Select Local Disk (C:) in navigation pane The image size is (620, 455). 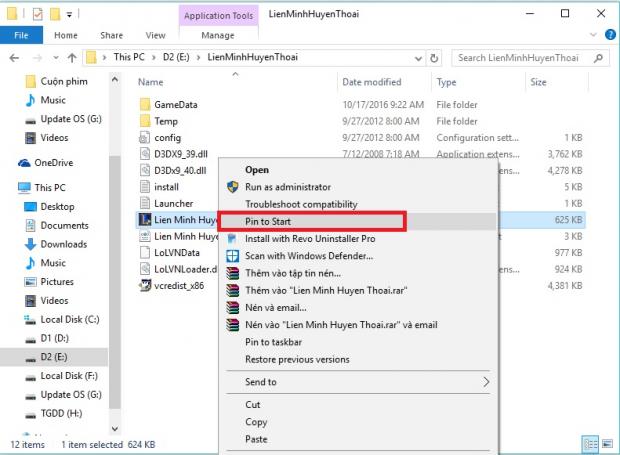pyautogui.click(x=70, y=319)
